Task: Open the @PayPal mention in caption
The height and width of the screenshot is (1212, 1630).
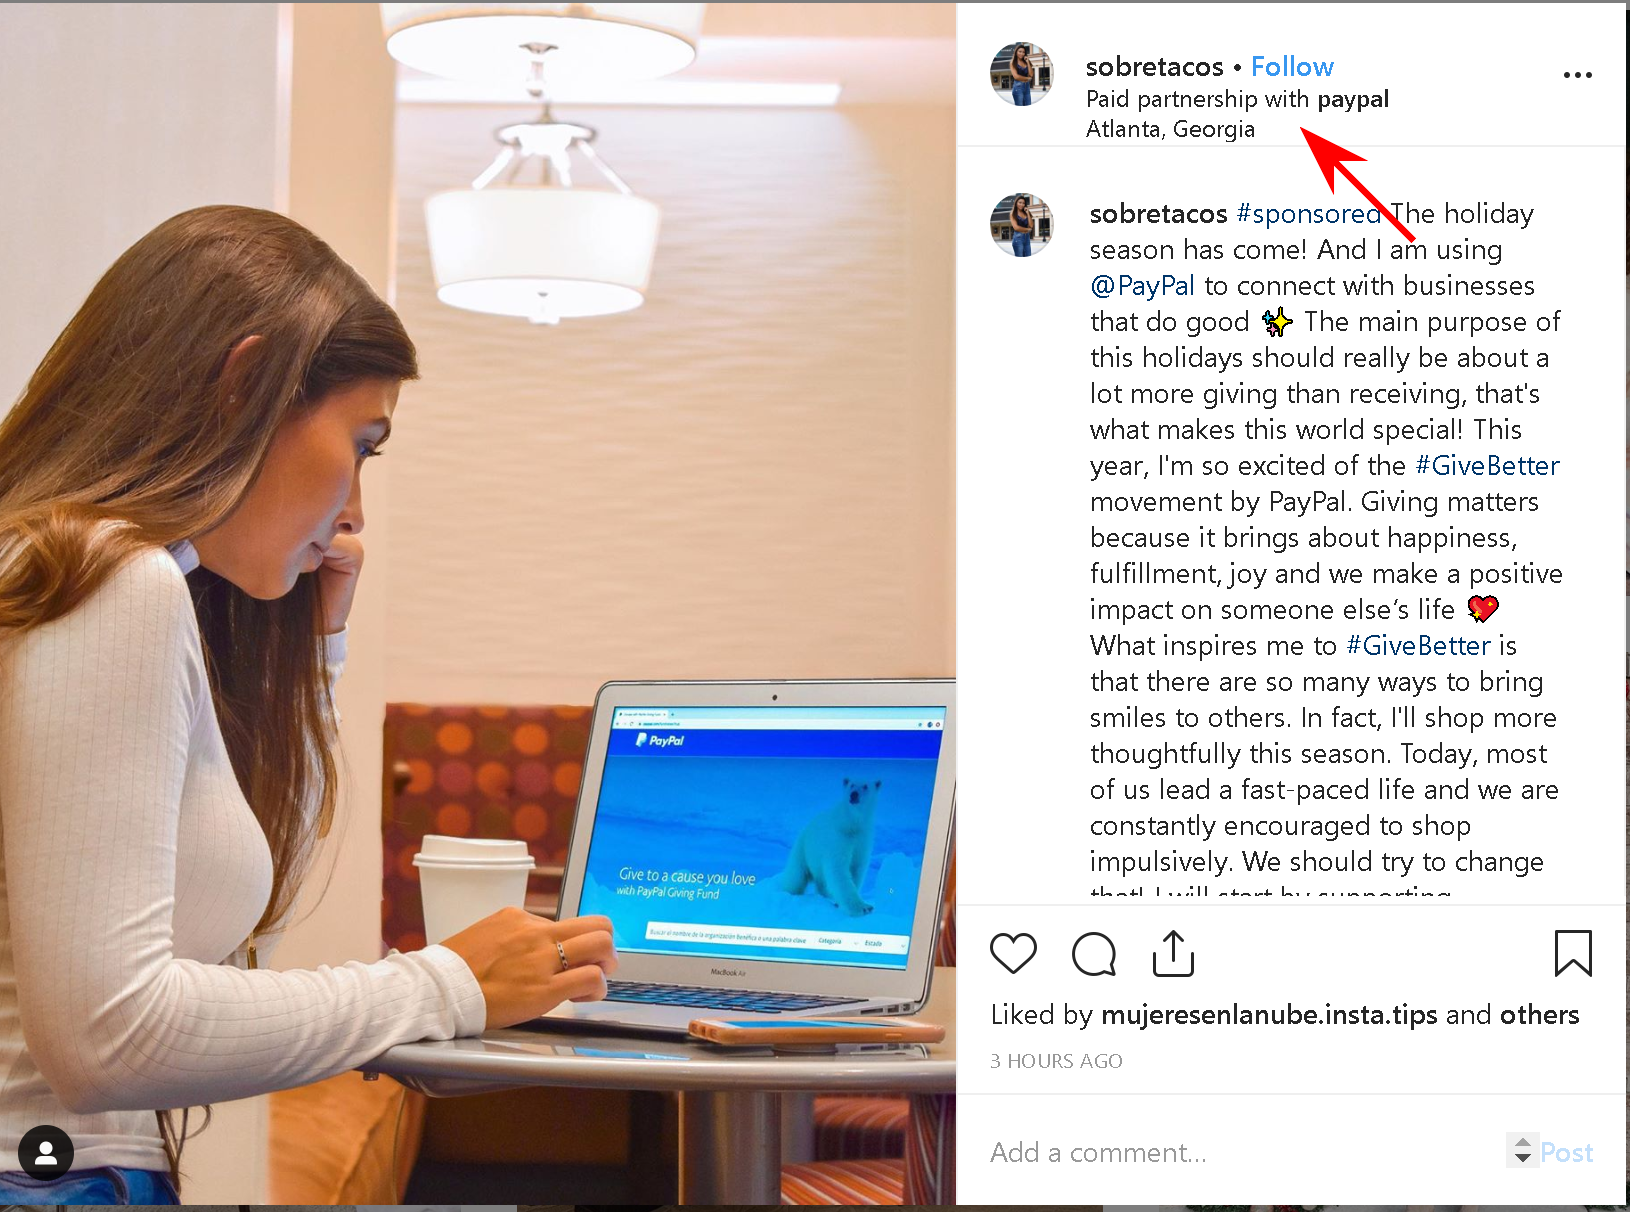Action: pyautogui.click(x=1142, y=286)
